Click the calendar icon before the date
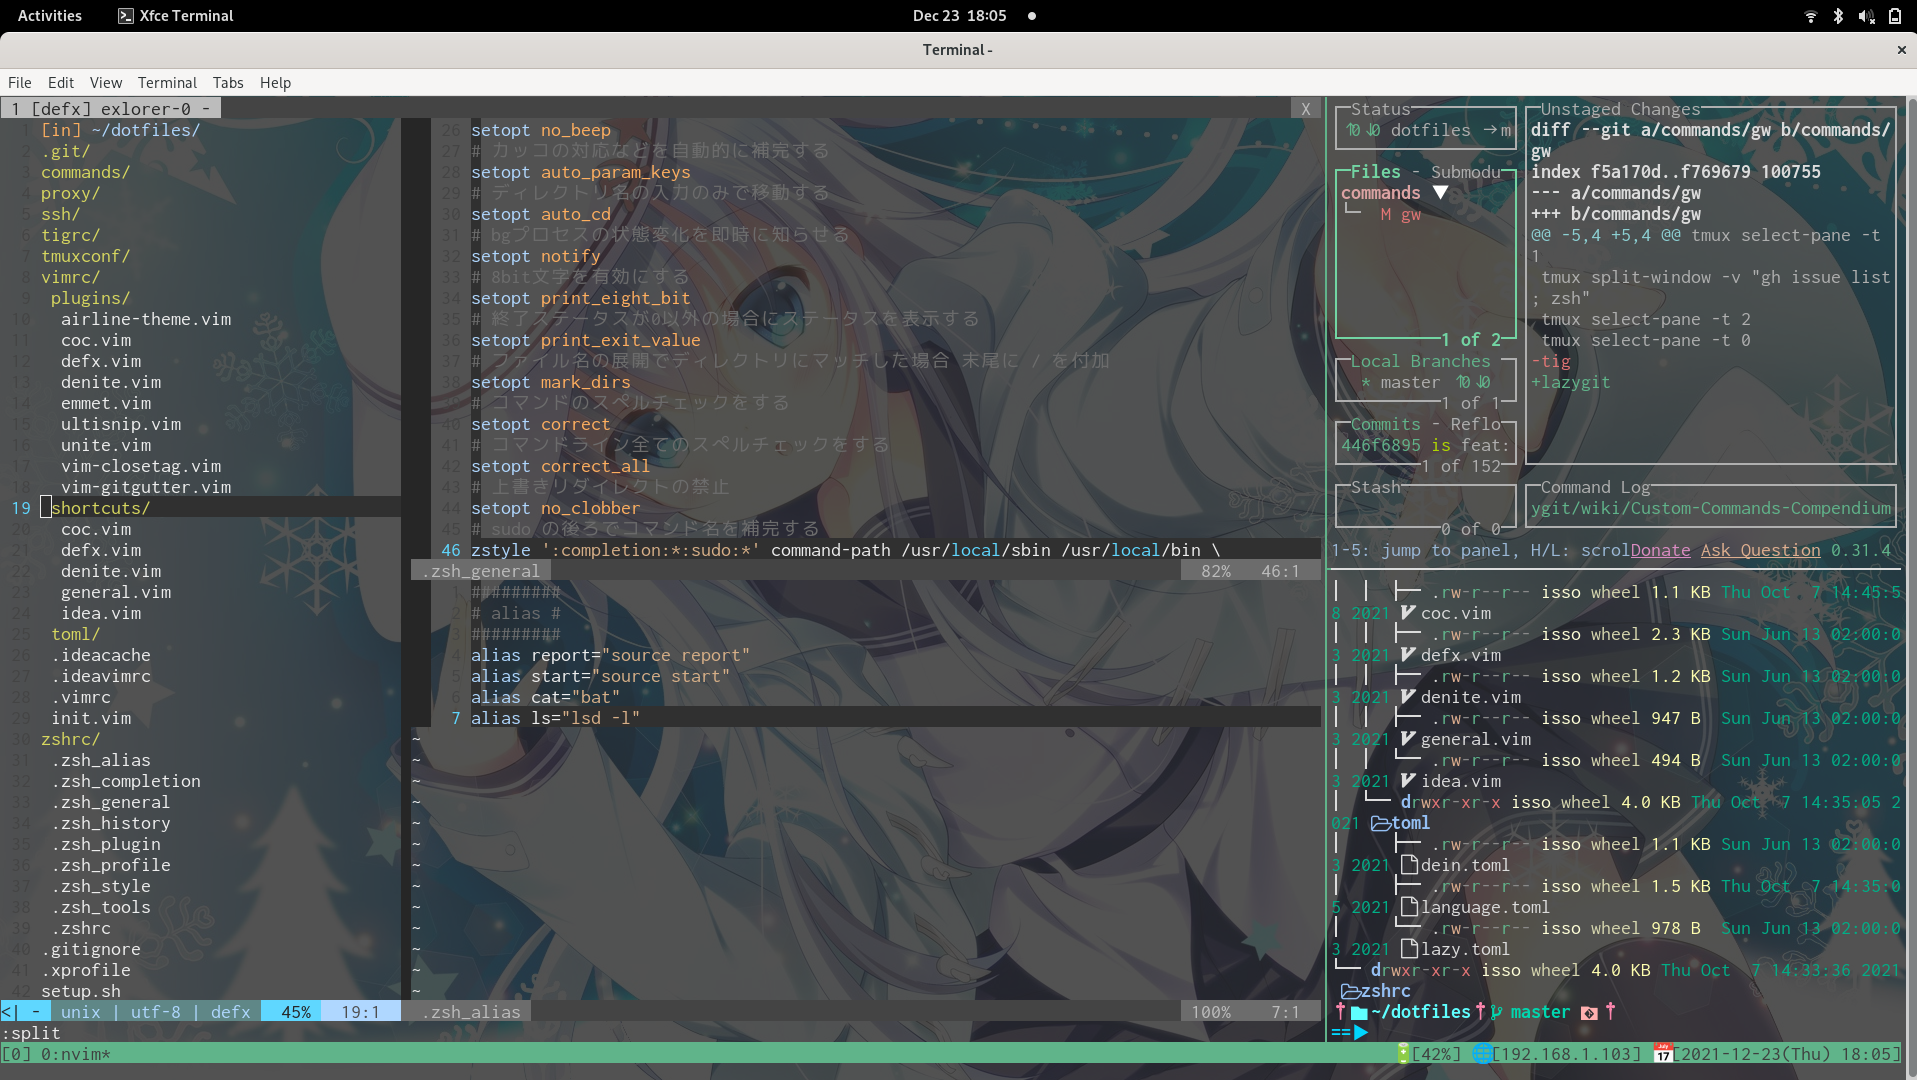Screen dimensions: 1917x1080 (1664, 1053)
